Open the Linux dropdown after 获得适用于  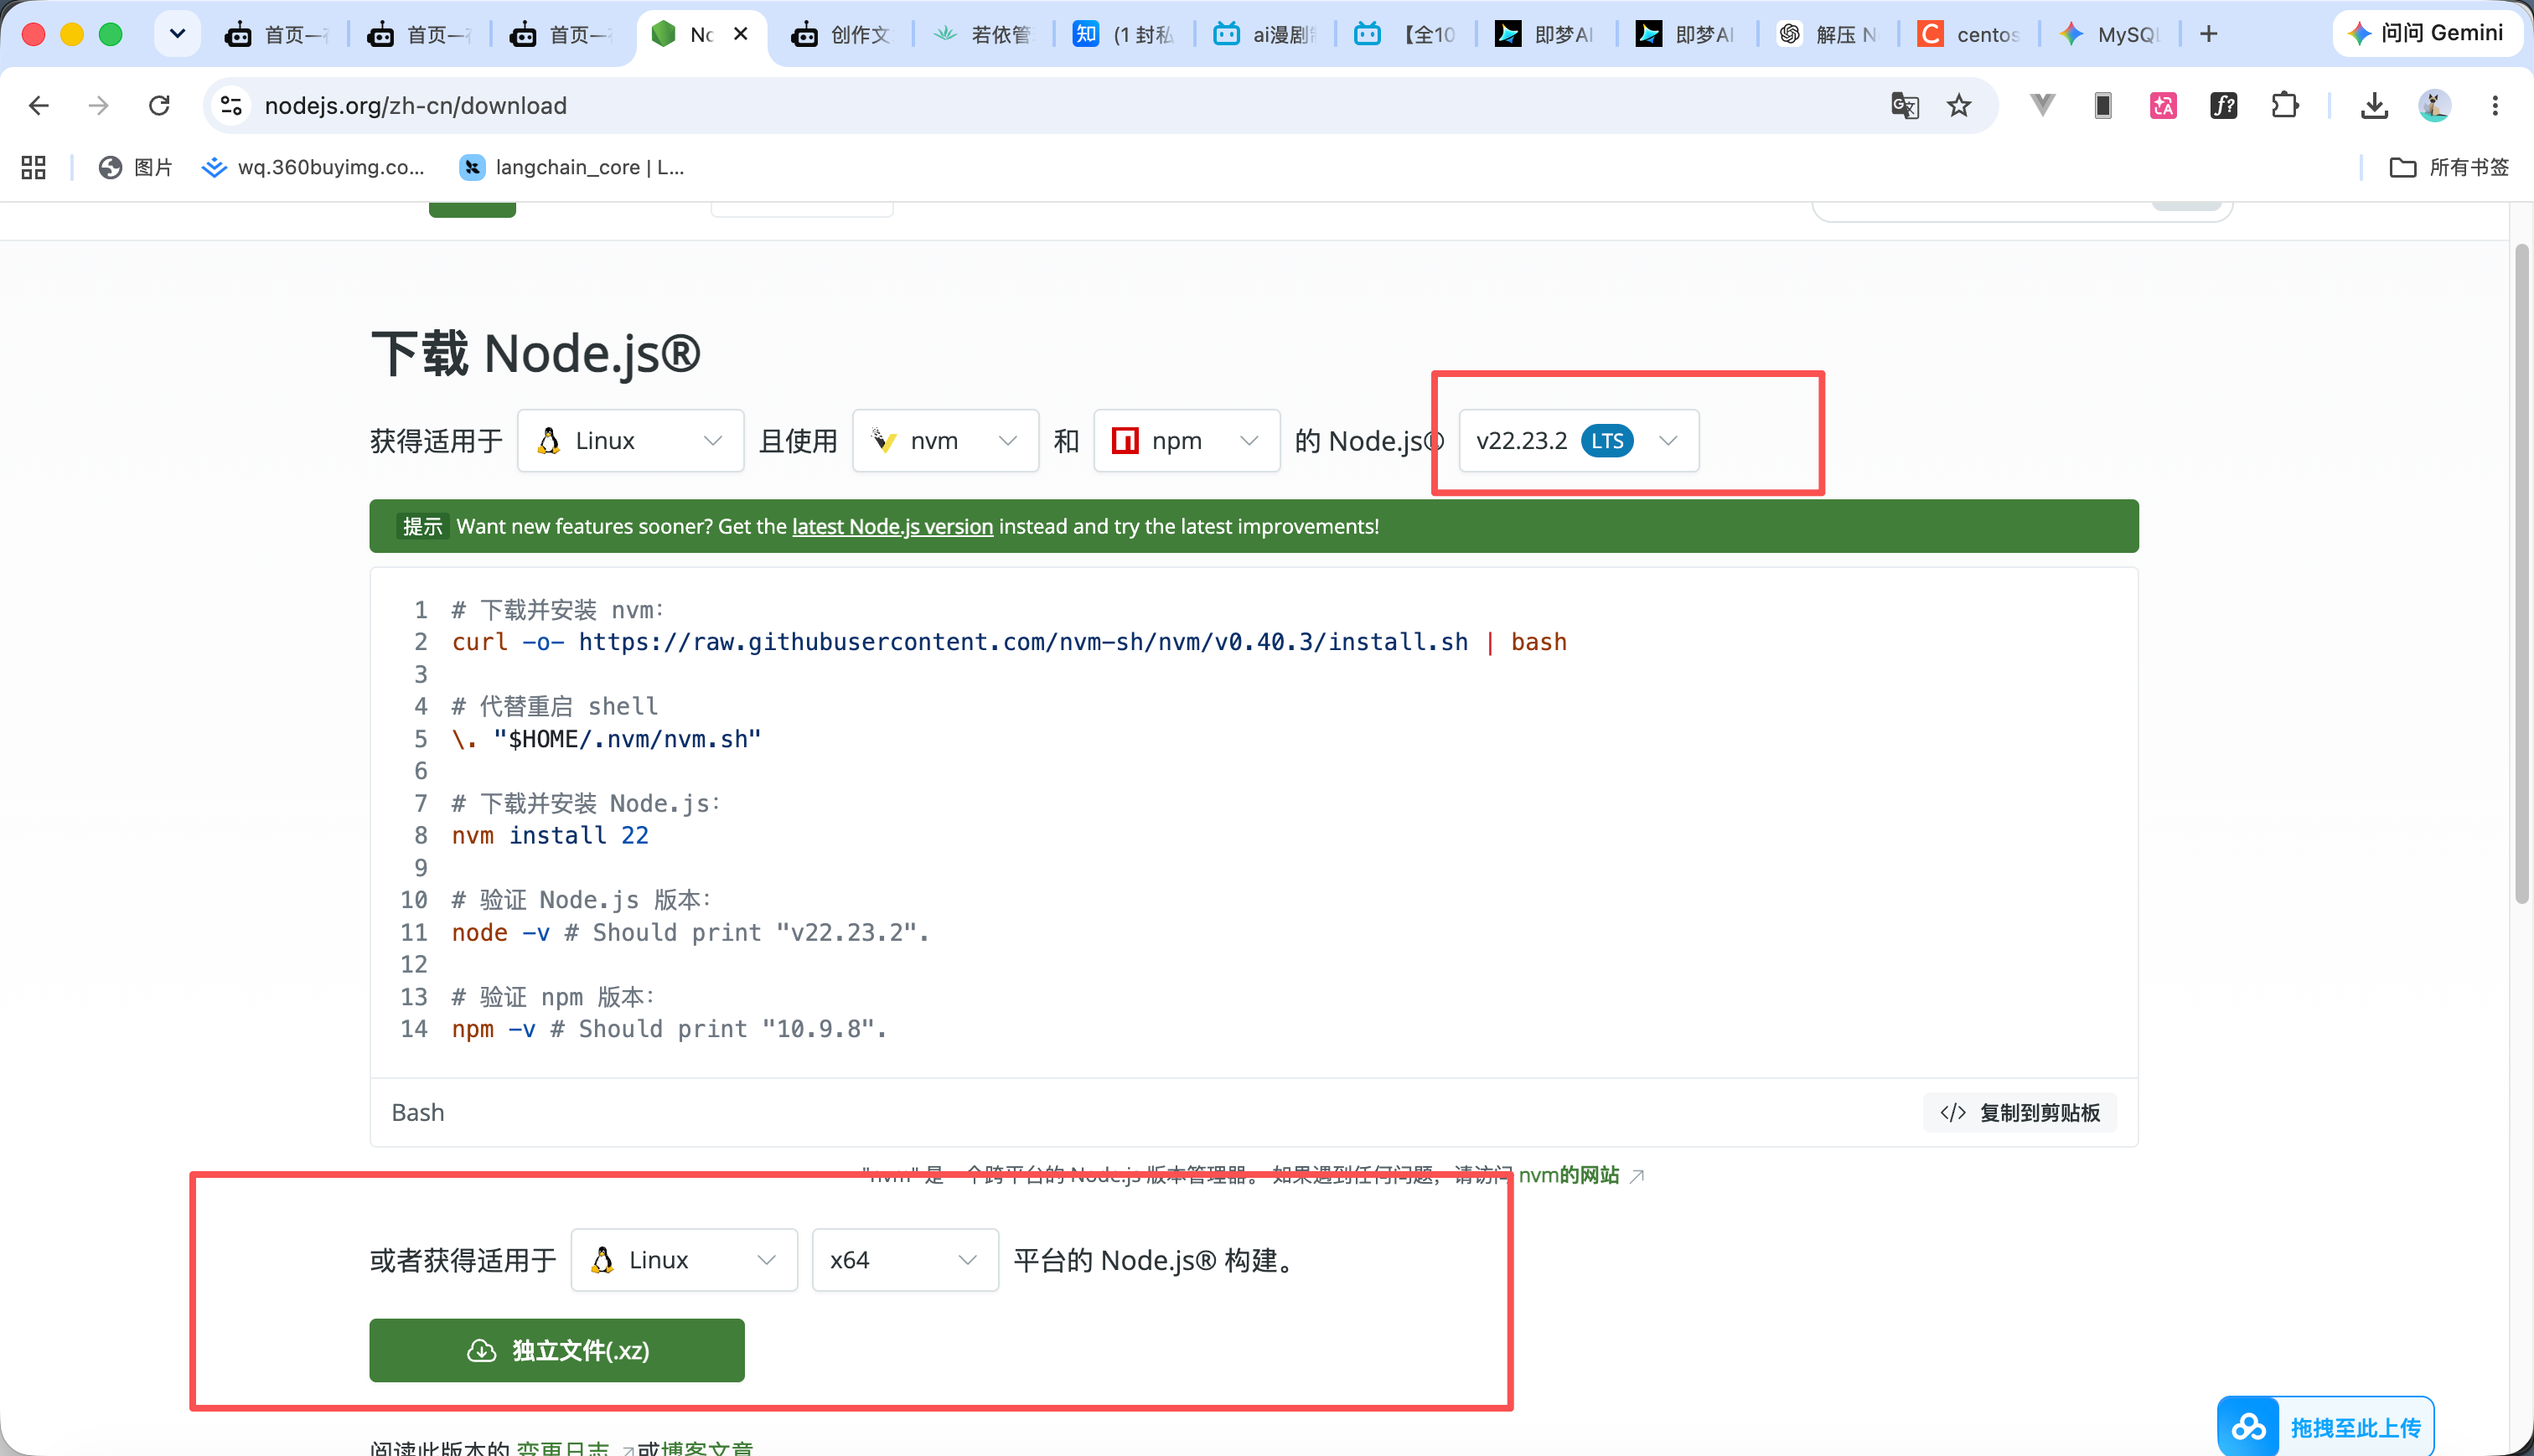click(x=630, y=440)
